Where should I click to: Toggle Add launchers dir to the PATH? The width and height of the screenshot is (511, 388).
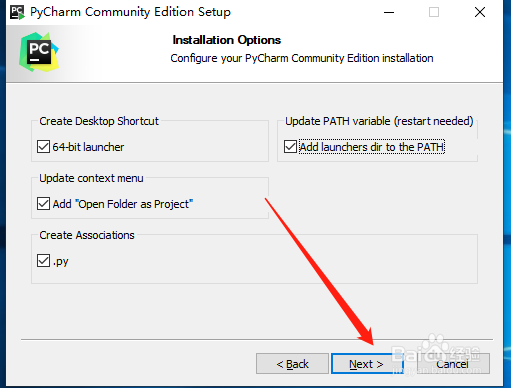(x=290, y=147)
